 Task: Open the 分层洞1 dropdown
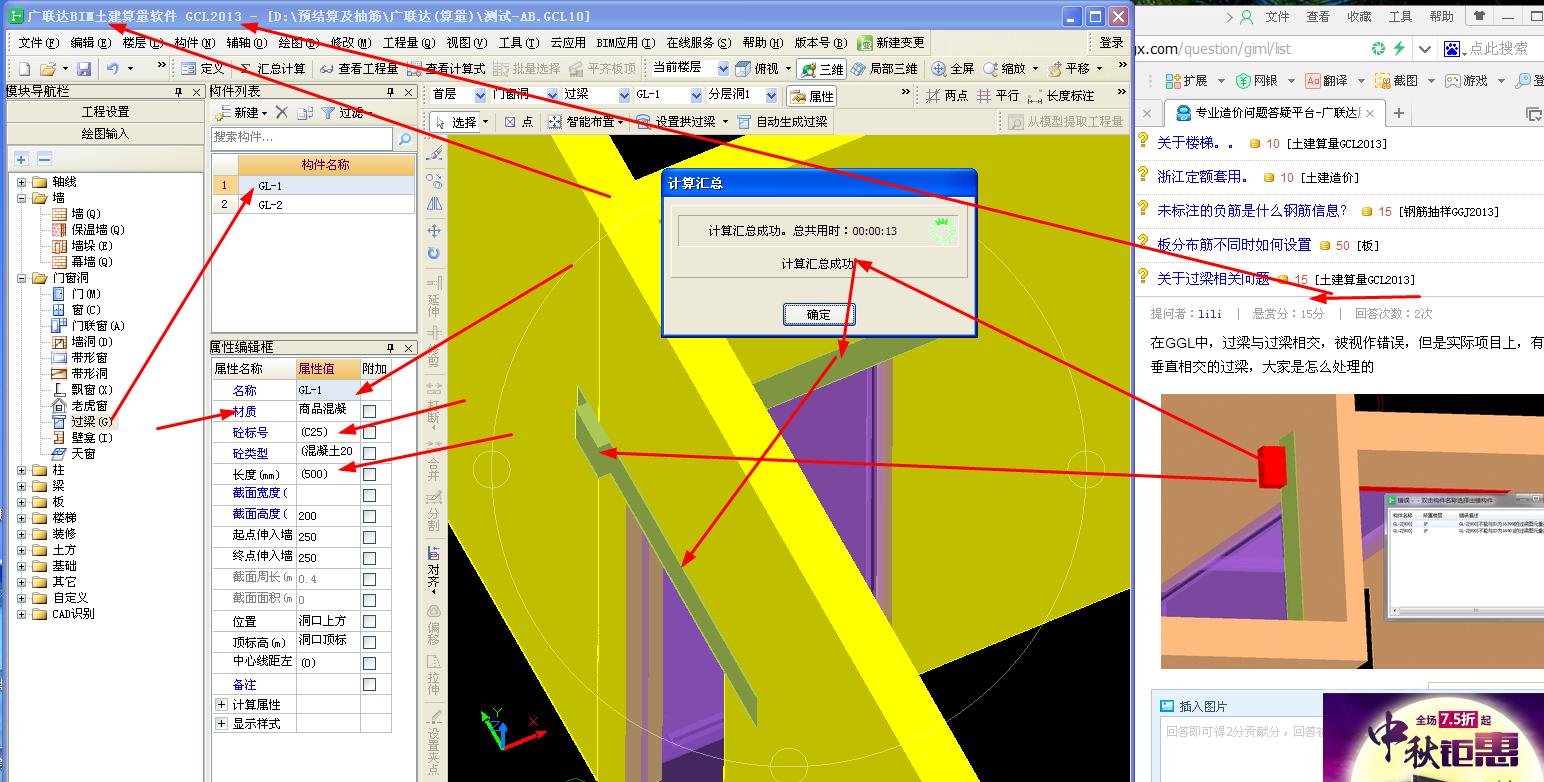[x=771, y=95]
